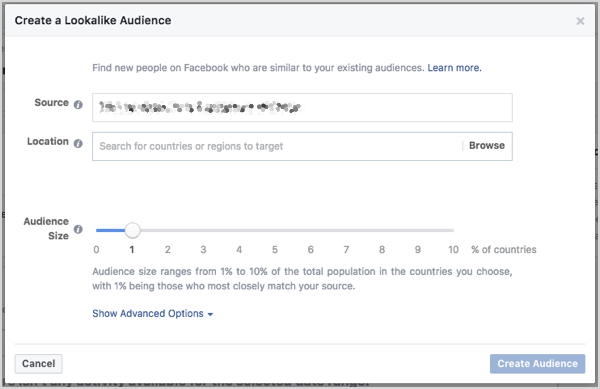Click the slider label 8
600x389 pixels.
pyautogui.click(x=382, y=250)
